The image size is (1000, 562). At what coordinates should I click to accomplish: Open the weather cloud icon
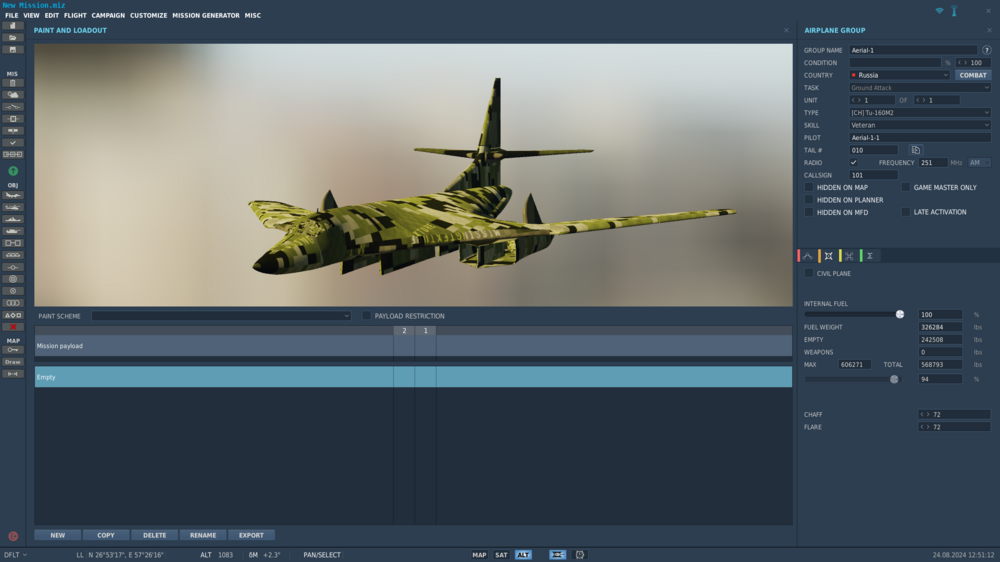pos(13,95)
